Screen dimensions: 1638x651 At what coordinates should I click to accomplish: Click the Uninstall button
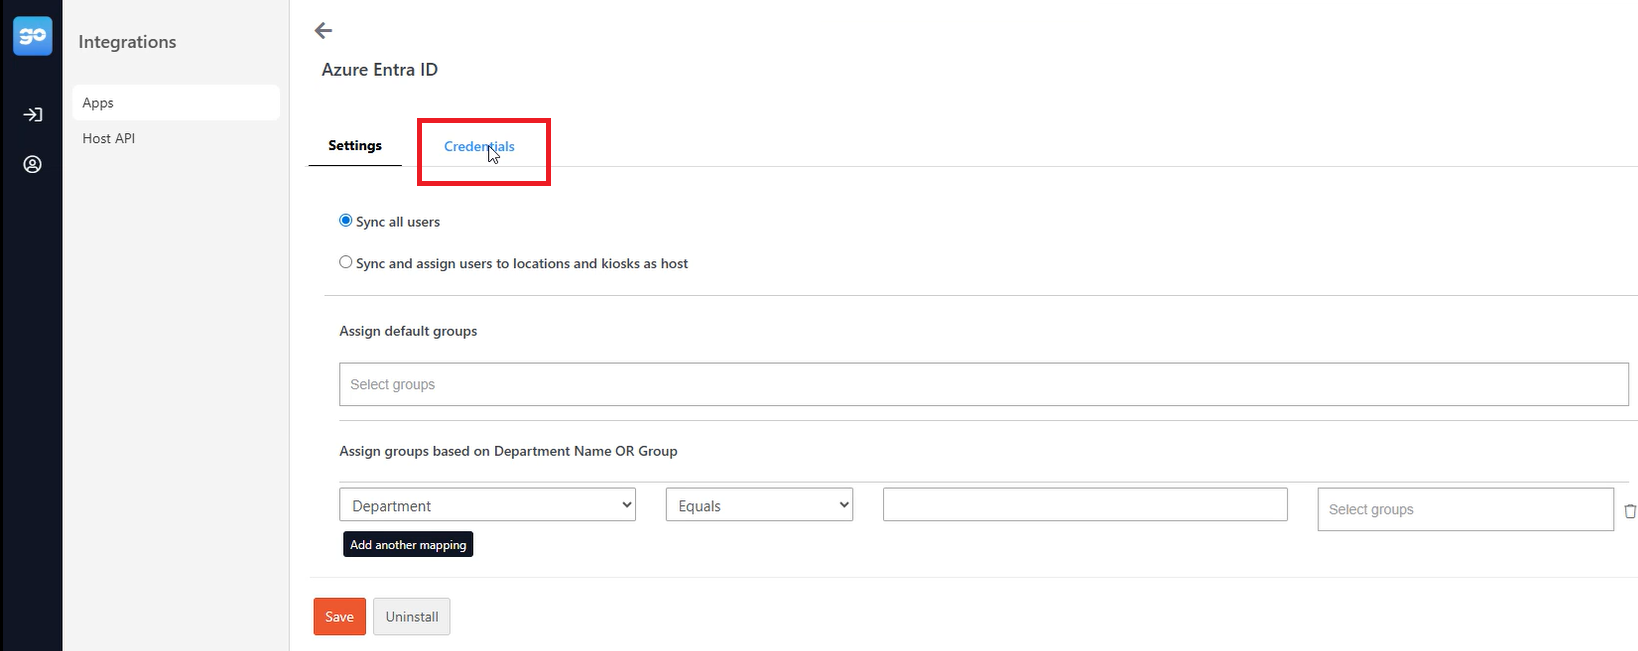click(412, 617)
